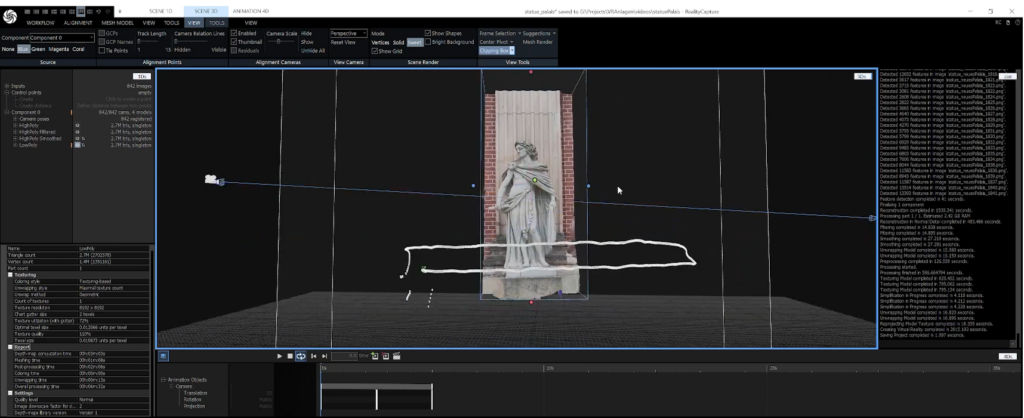Switch to the SCENE 1D tab
Screen dimensions: 1024x418
pos(161,11)
